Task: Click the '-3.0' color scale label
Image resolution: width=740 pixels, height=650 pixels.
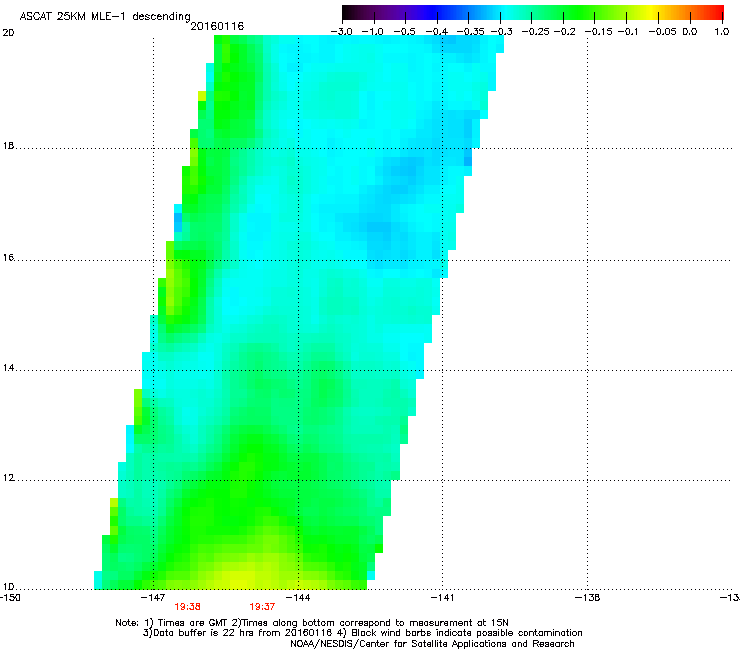Action: tap(342, 32)
